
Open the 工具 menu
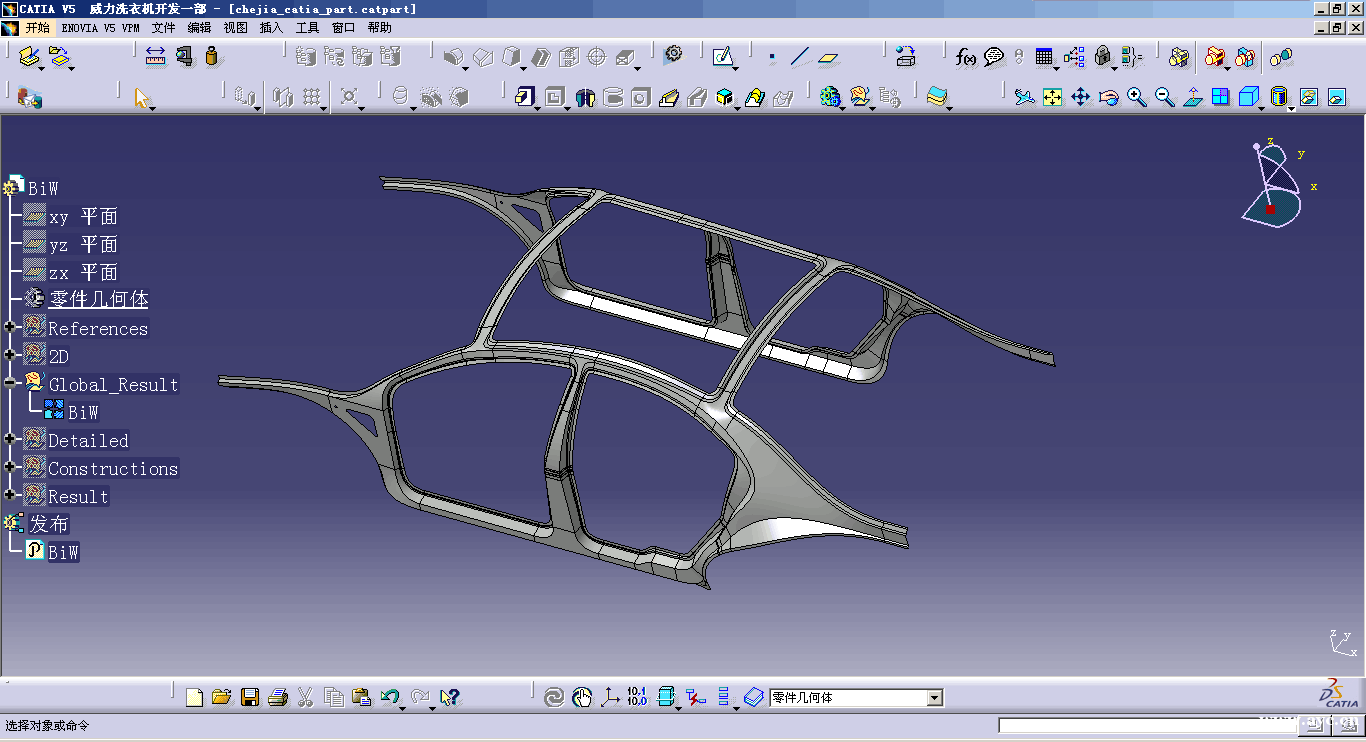(x=307, y=28)
